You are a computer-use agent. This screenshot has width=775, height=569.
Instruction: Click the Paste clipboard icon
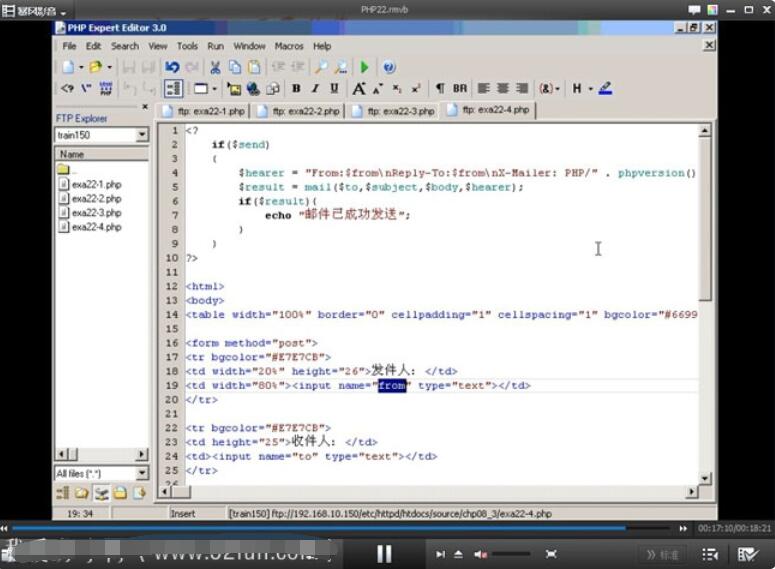254,67
